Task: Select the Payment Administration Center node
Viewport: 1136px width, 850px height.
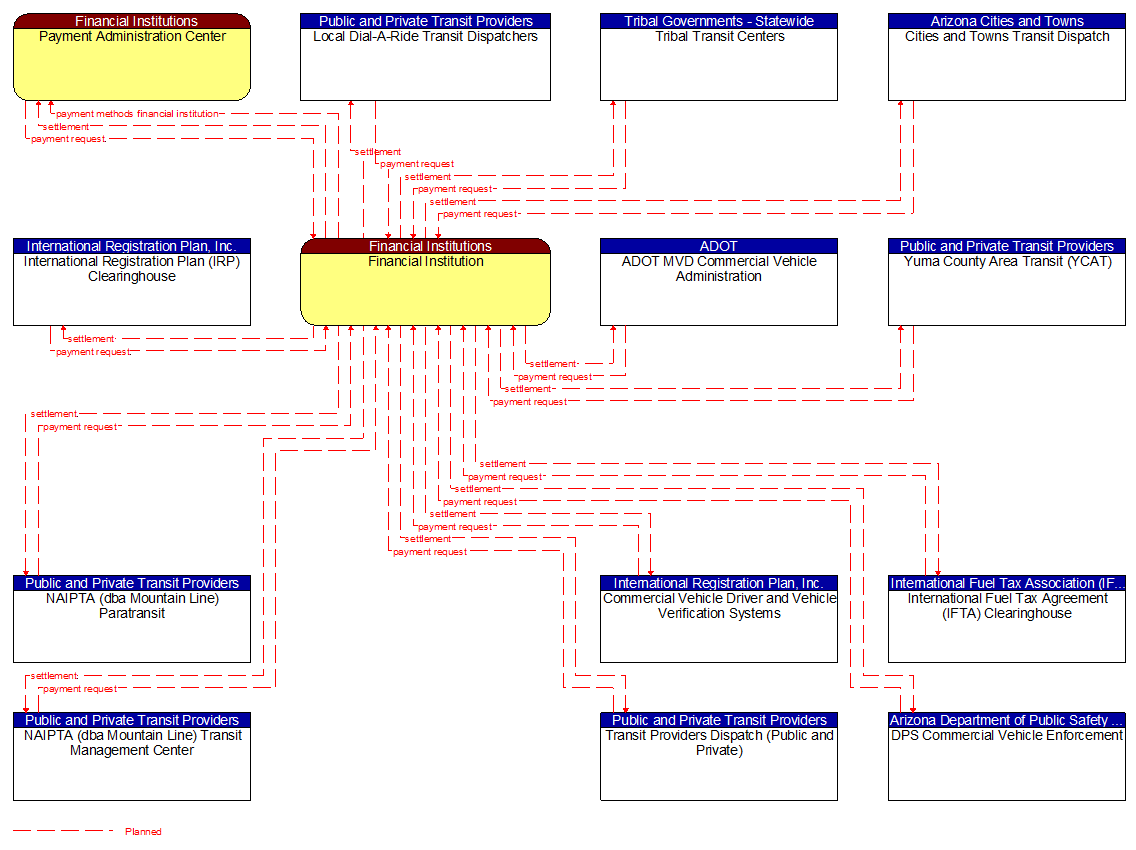Action: pyautogui.click(x=131, y=57)
